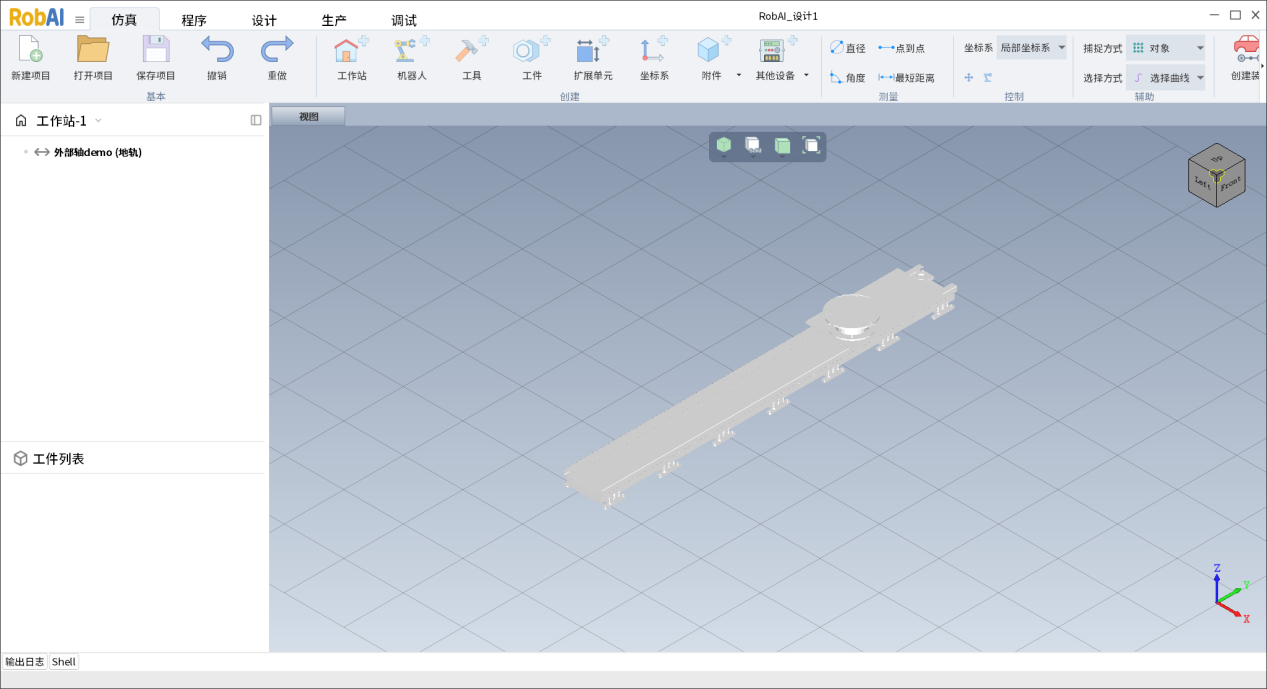This screenshot has height=689, width=1267.
Task: Measure 点到点 point-to-point distance
Action: [901, 48]
